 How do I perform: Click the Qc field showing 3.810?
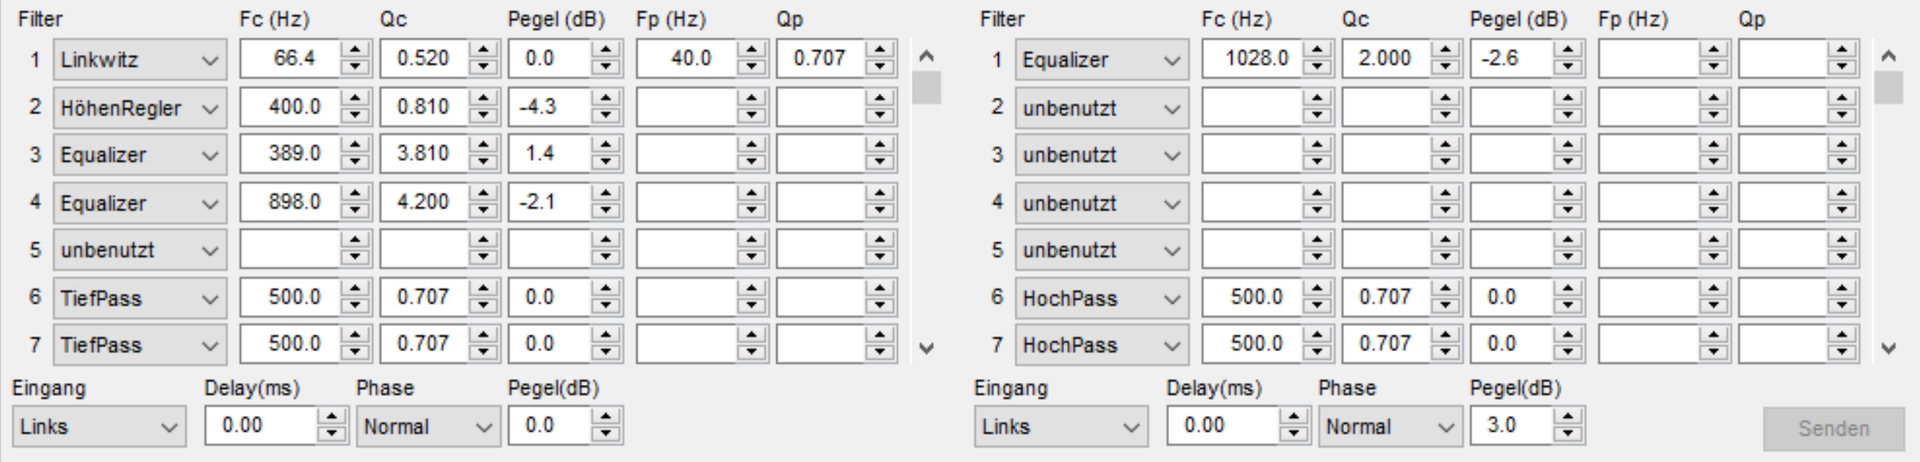pos(424,155)
